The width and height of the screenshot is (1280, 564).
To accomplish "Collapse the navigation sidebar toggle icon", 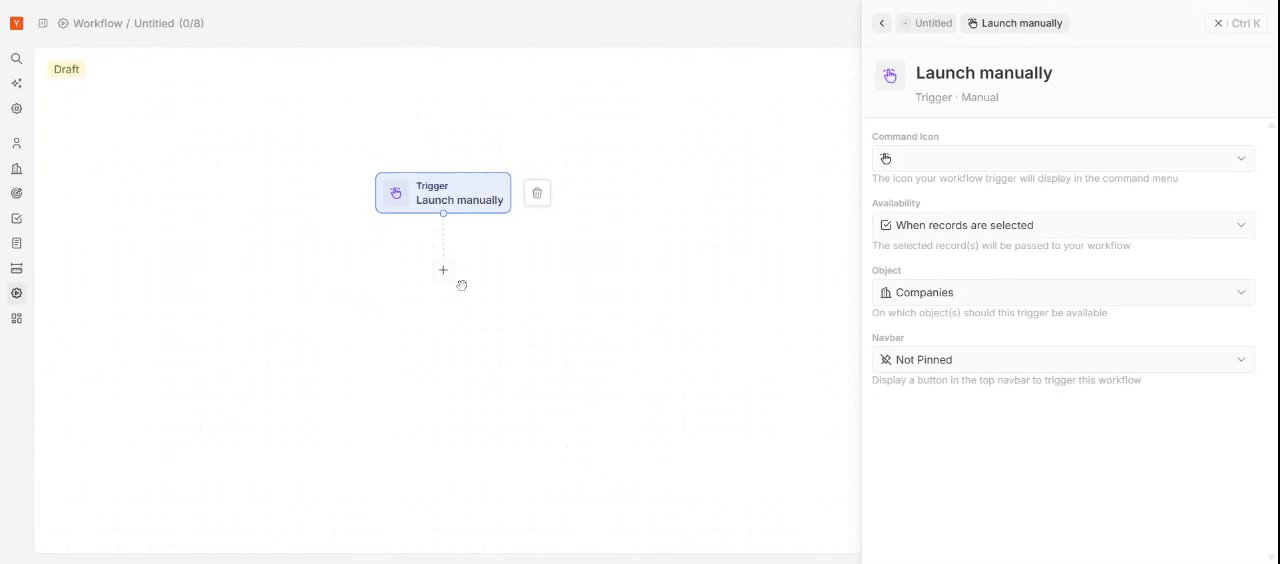I will point(43,23).
